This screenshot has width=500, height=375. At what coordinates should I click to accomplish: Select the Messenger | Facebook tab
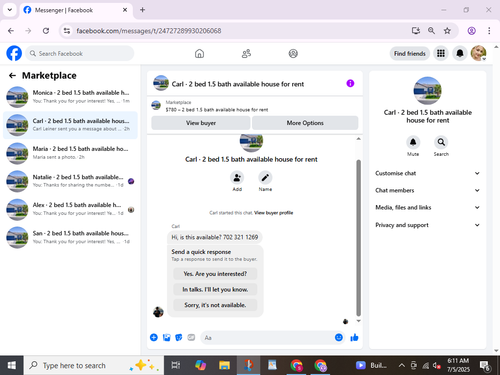pos(76,10)
